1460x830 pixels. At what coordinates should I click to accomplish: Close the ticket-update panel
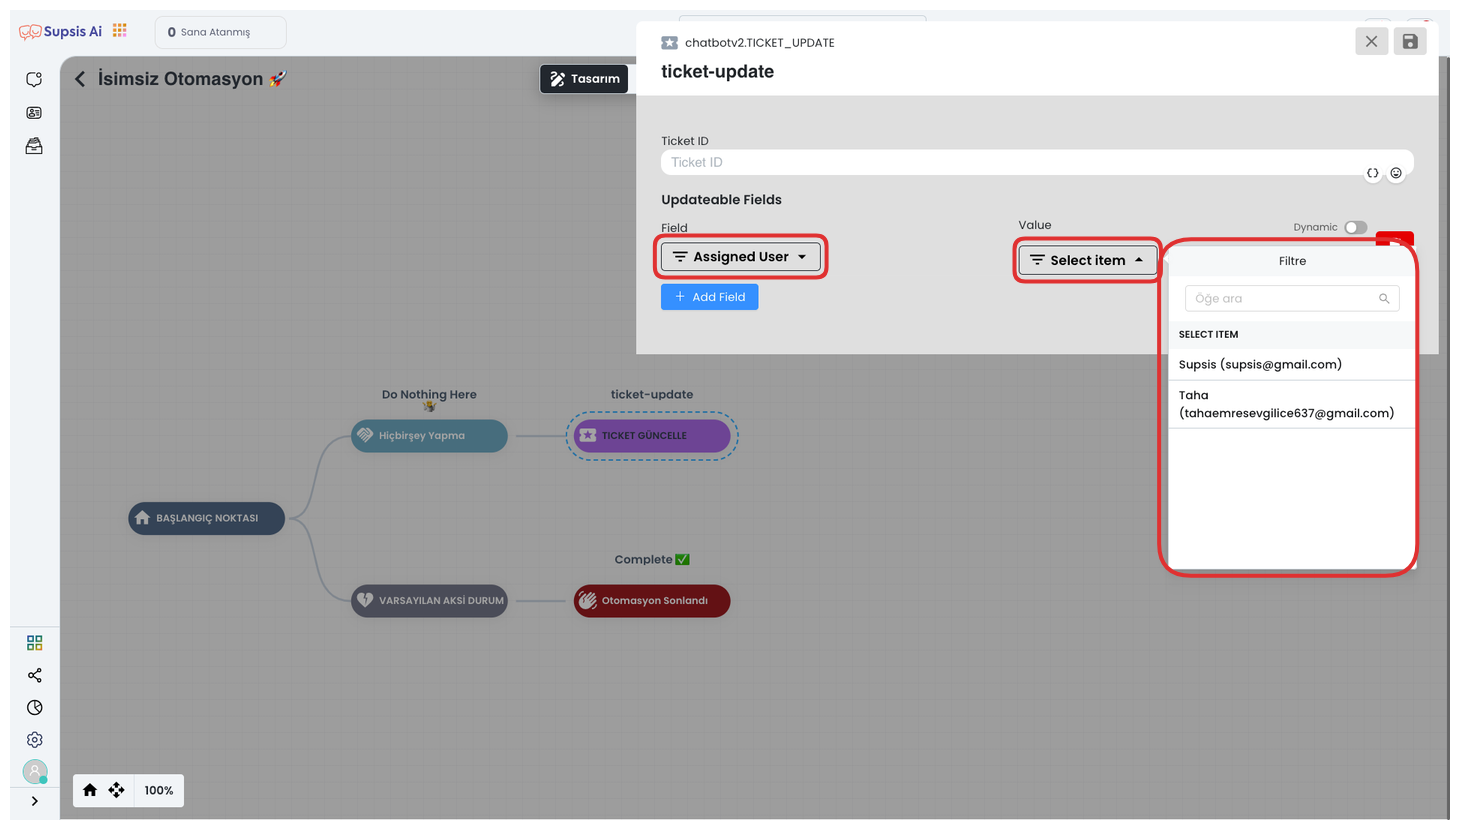click(1371, 42)
